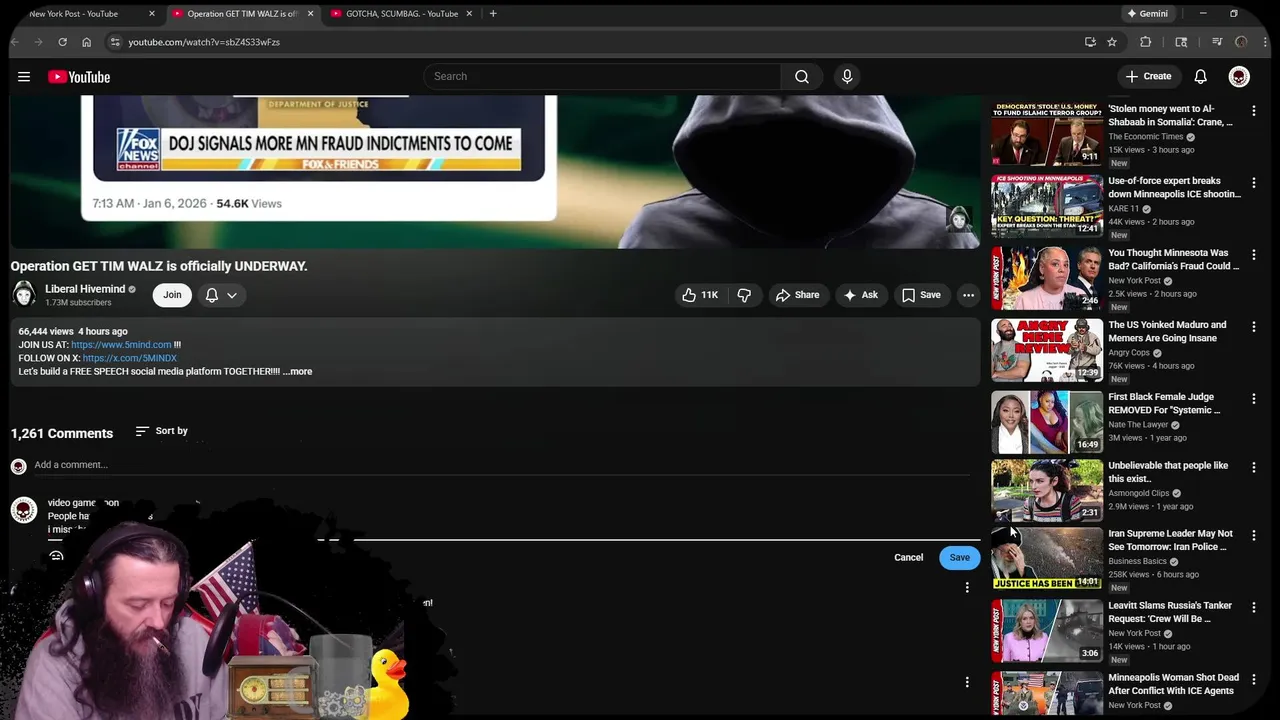Open options menu for KARE 11 video

click(x=1254, y=183)
